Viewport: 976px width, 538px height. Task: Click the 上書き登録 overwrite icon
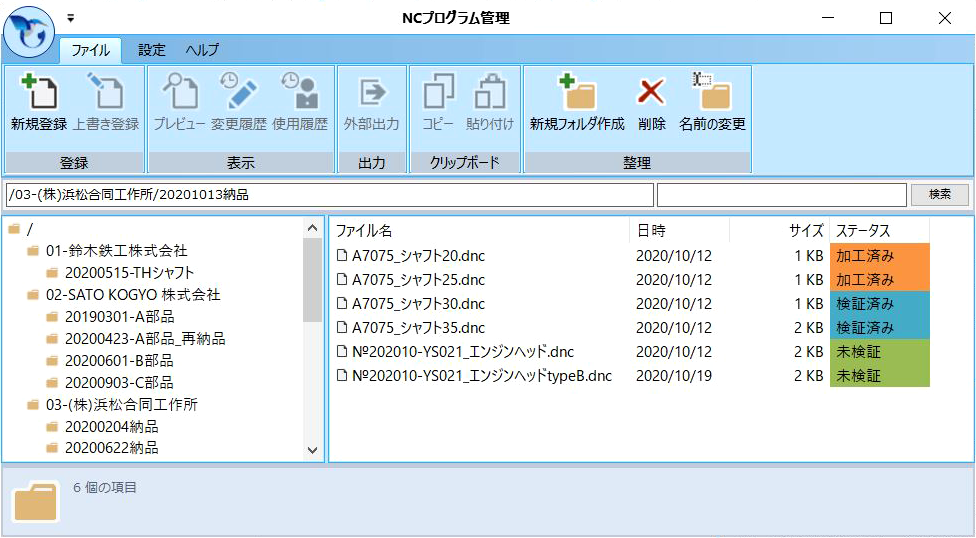coord(106,103)
